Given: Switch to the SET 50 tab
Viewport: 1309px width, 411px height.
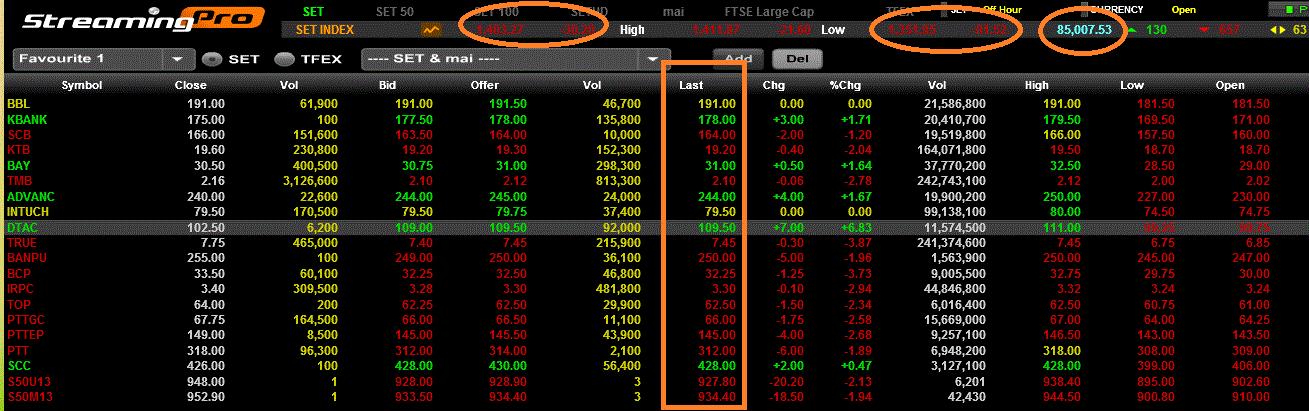Looking at the screenshot, I should [395, 11].
